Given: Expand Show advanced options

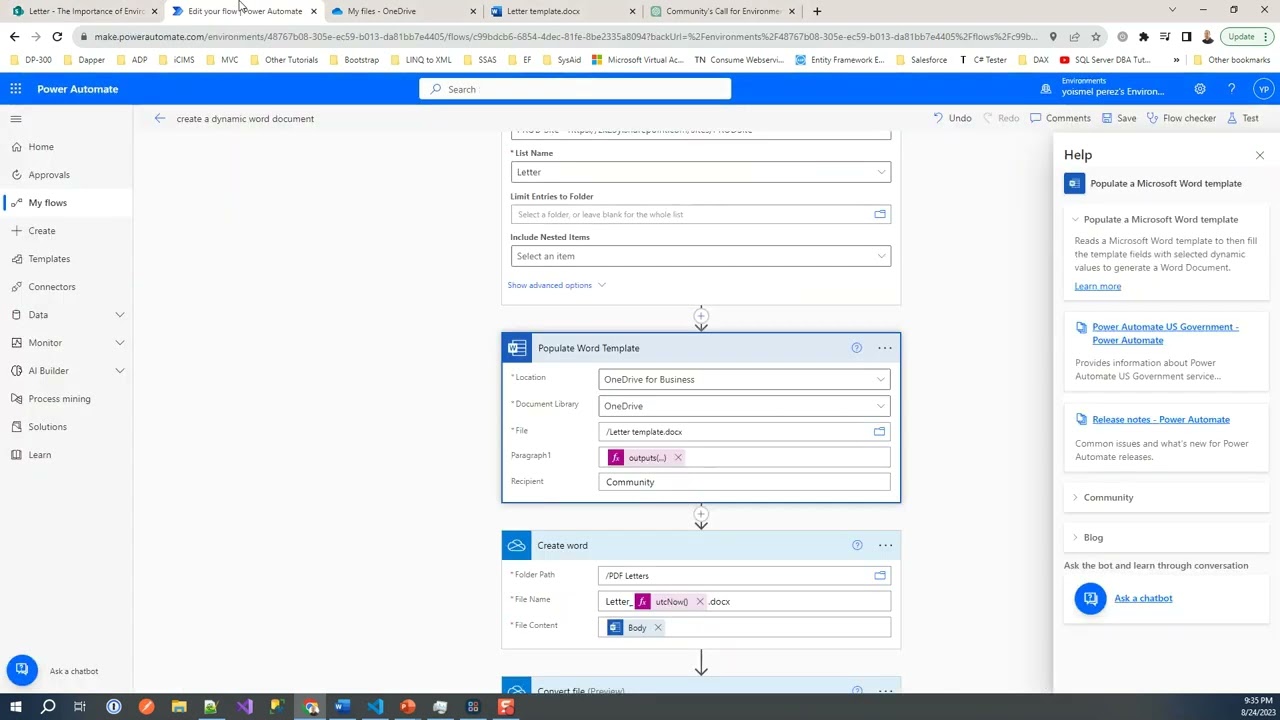Looking at the screenshot, I should pos(556,285).
